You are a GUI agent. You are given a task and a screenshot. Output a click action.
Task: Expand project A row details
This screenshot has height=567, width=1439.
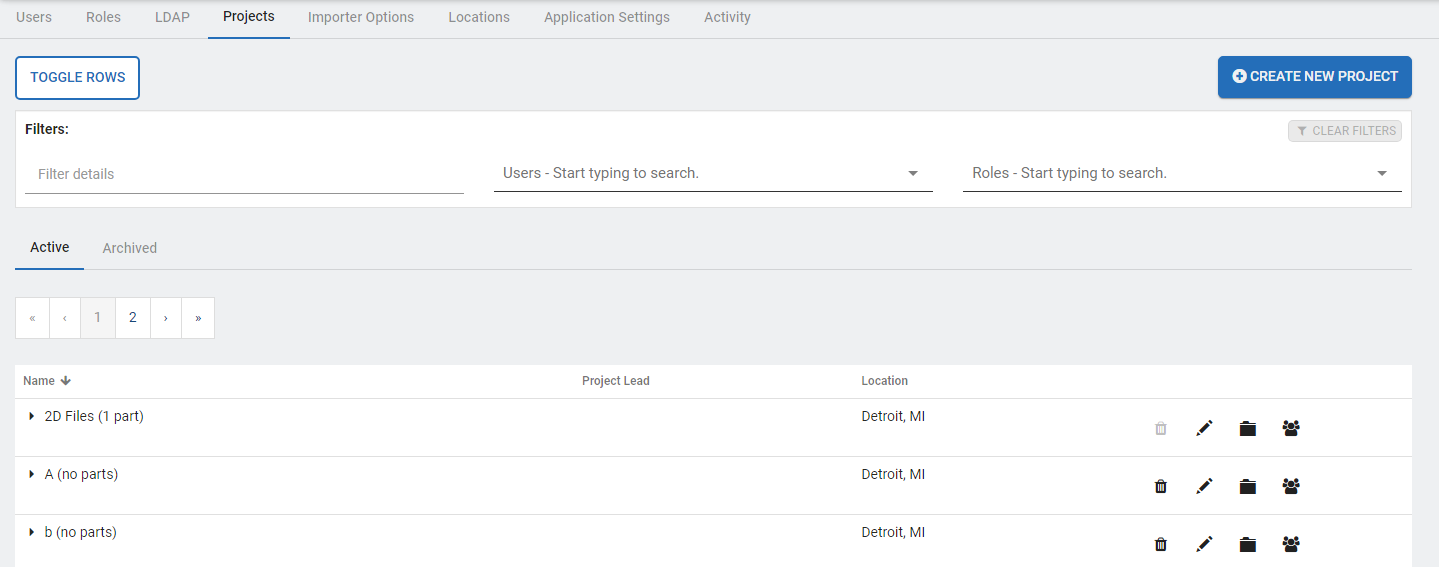point(32,475)
